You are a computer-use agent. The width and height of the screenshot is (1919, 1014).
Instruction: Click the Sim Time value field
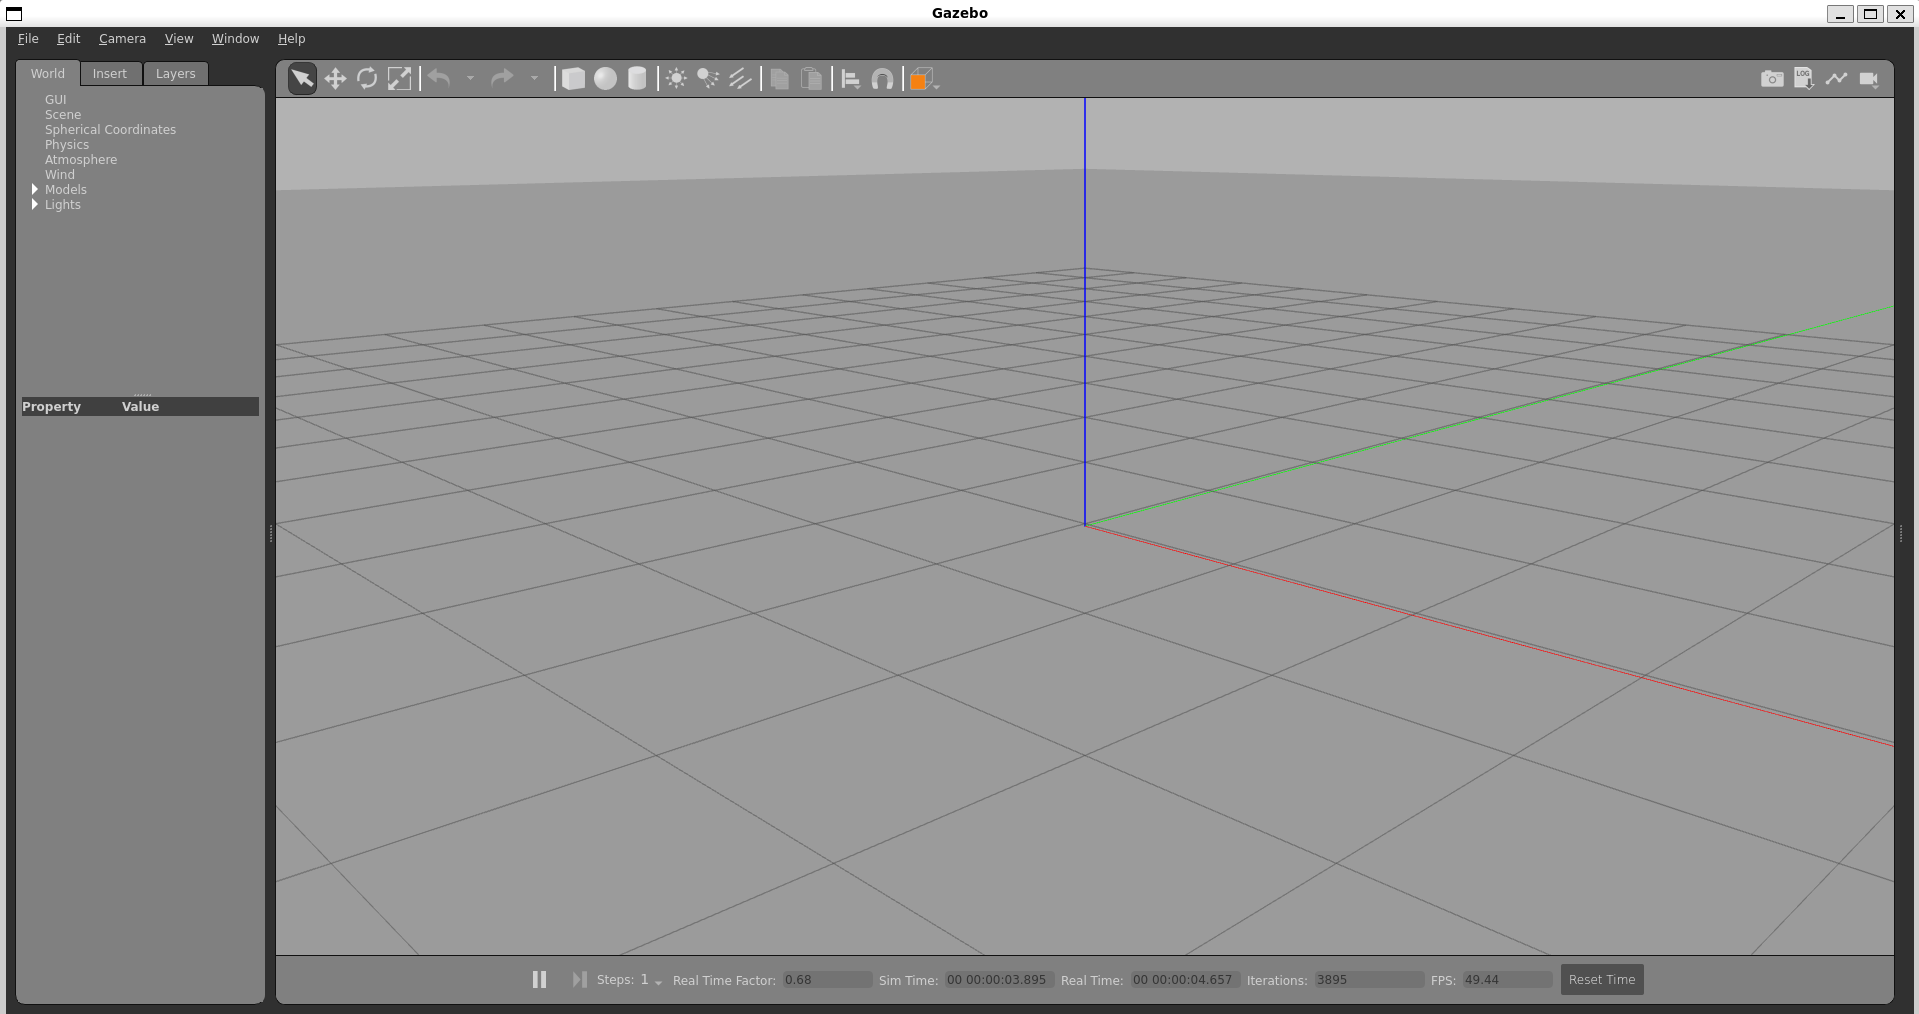tap(998, 980)
